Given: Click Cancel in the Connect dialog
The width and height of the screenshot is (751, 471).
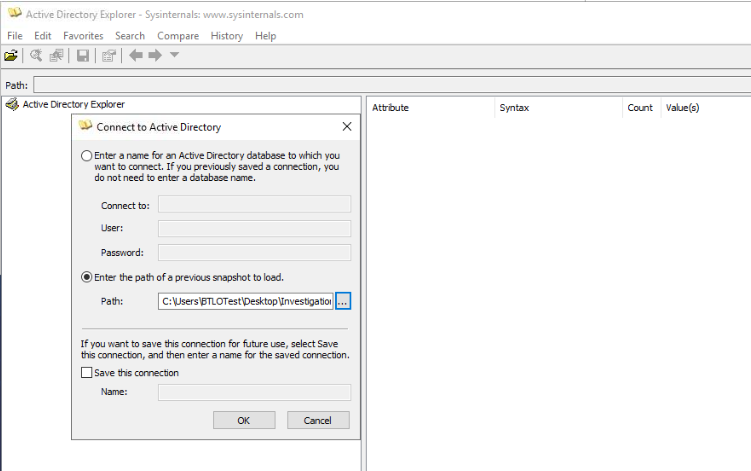Looking at the screenshot, I should (318, 420).
